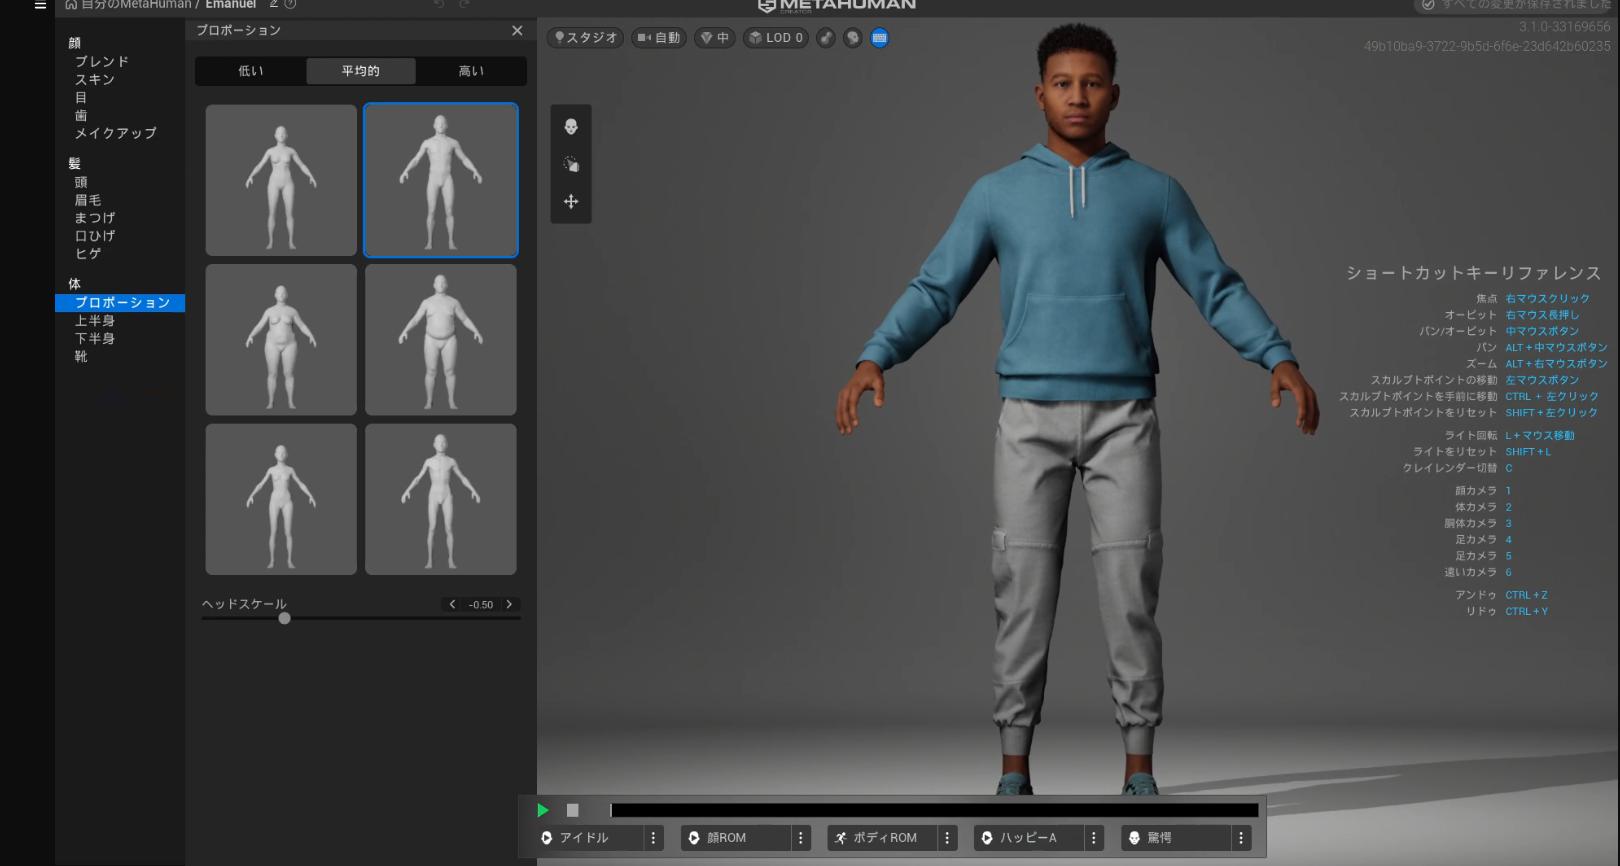This screenshot has height=866, width=1620.
Task: Open 上半身 tops settings in sidebar
Action: pos(95,321)
